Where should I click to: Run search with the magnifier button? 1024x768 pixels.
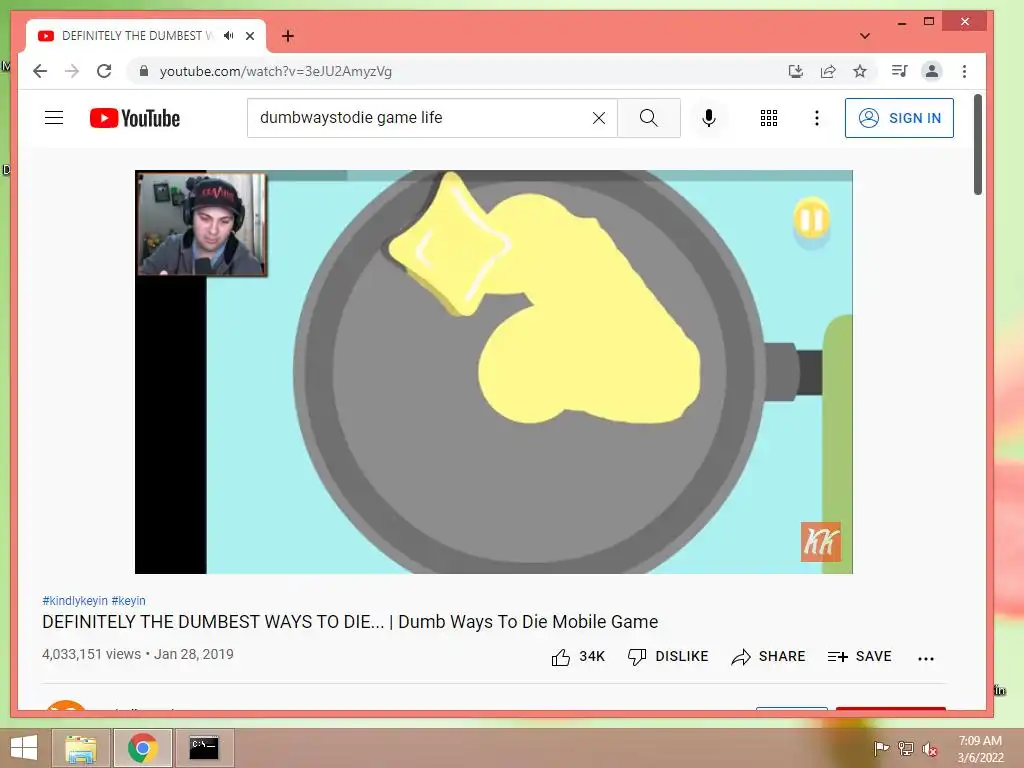[648, 118]
